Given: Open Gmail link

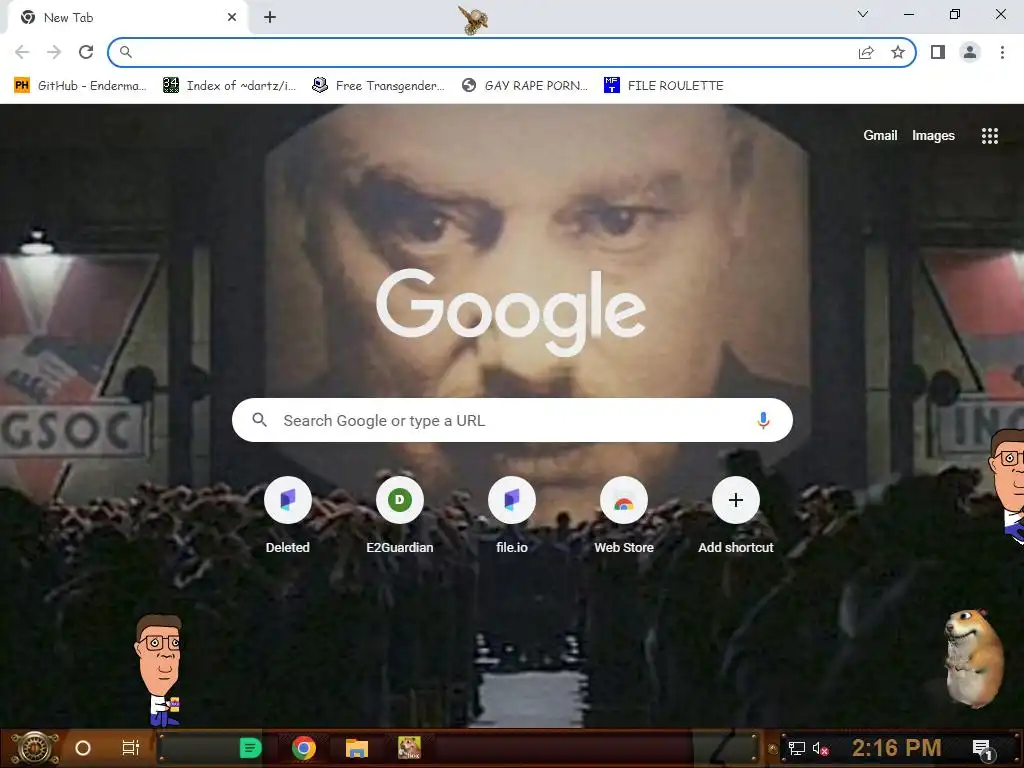Looking at the screenshot, I should tap(880, 135).
